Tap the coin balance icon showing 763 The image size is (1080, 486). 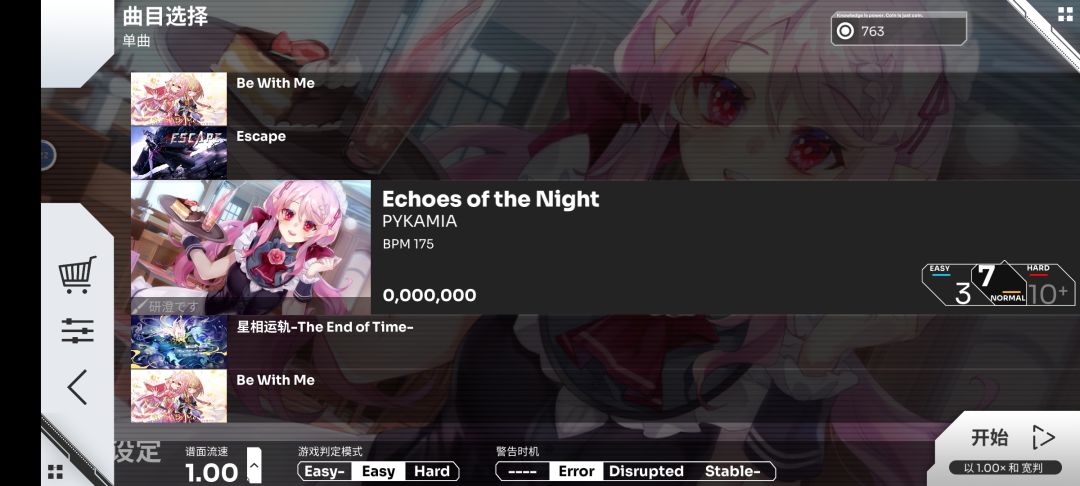click(x=845, y=31)
